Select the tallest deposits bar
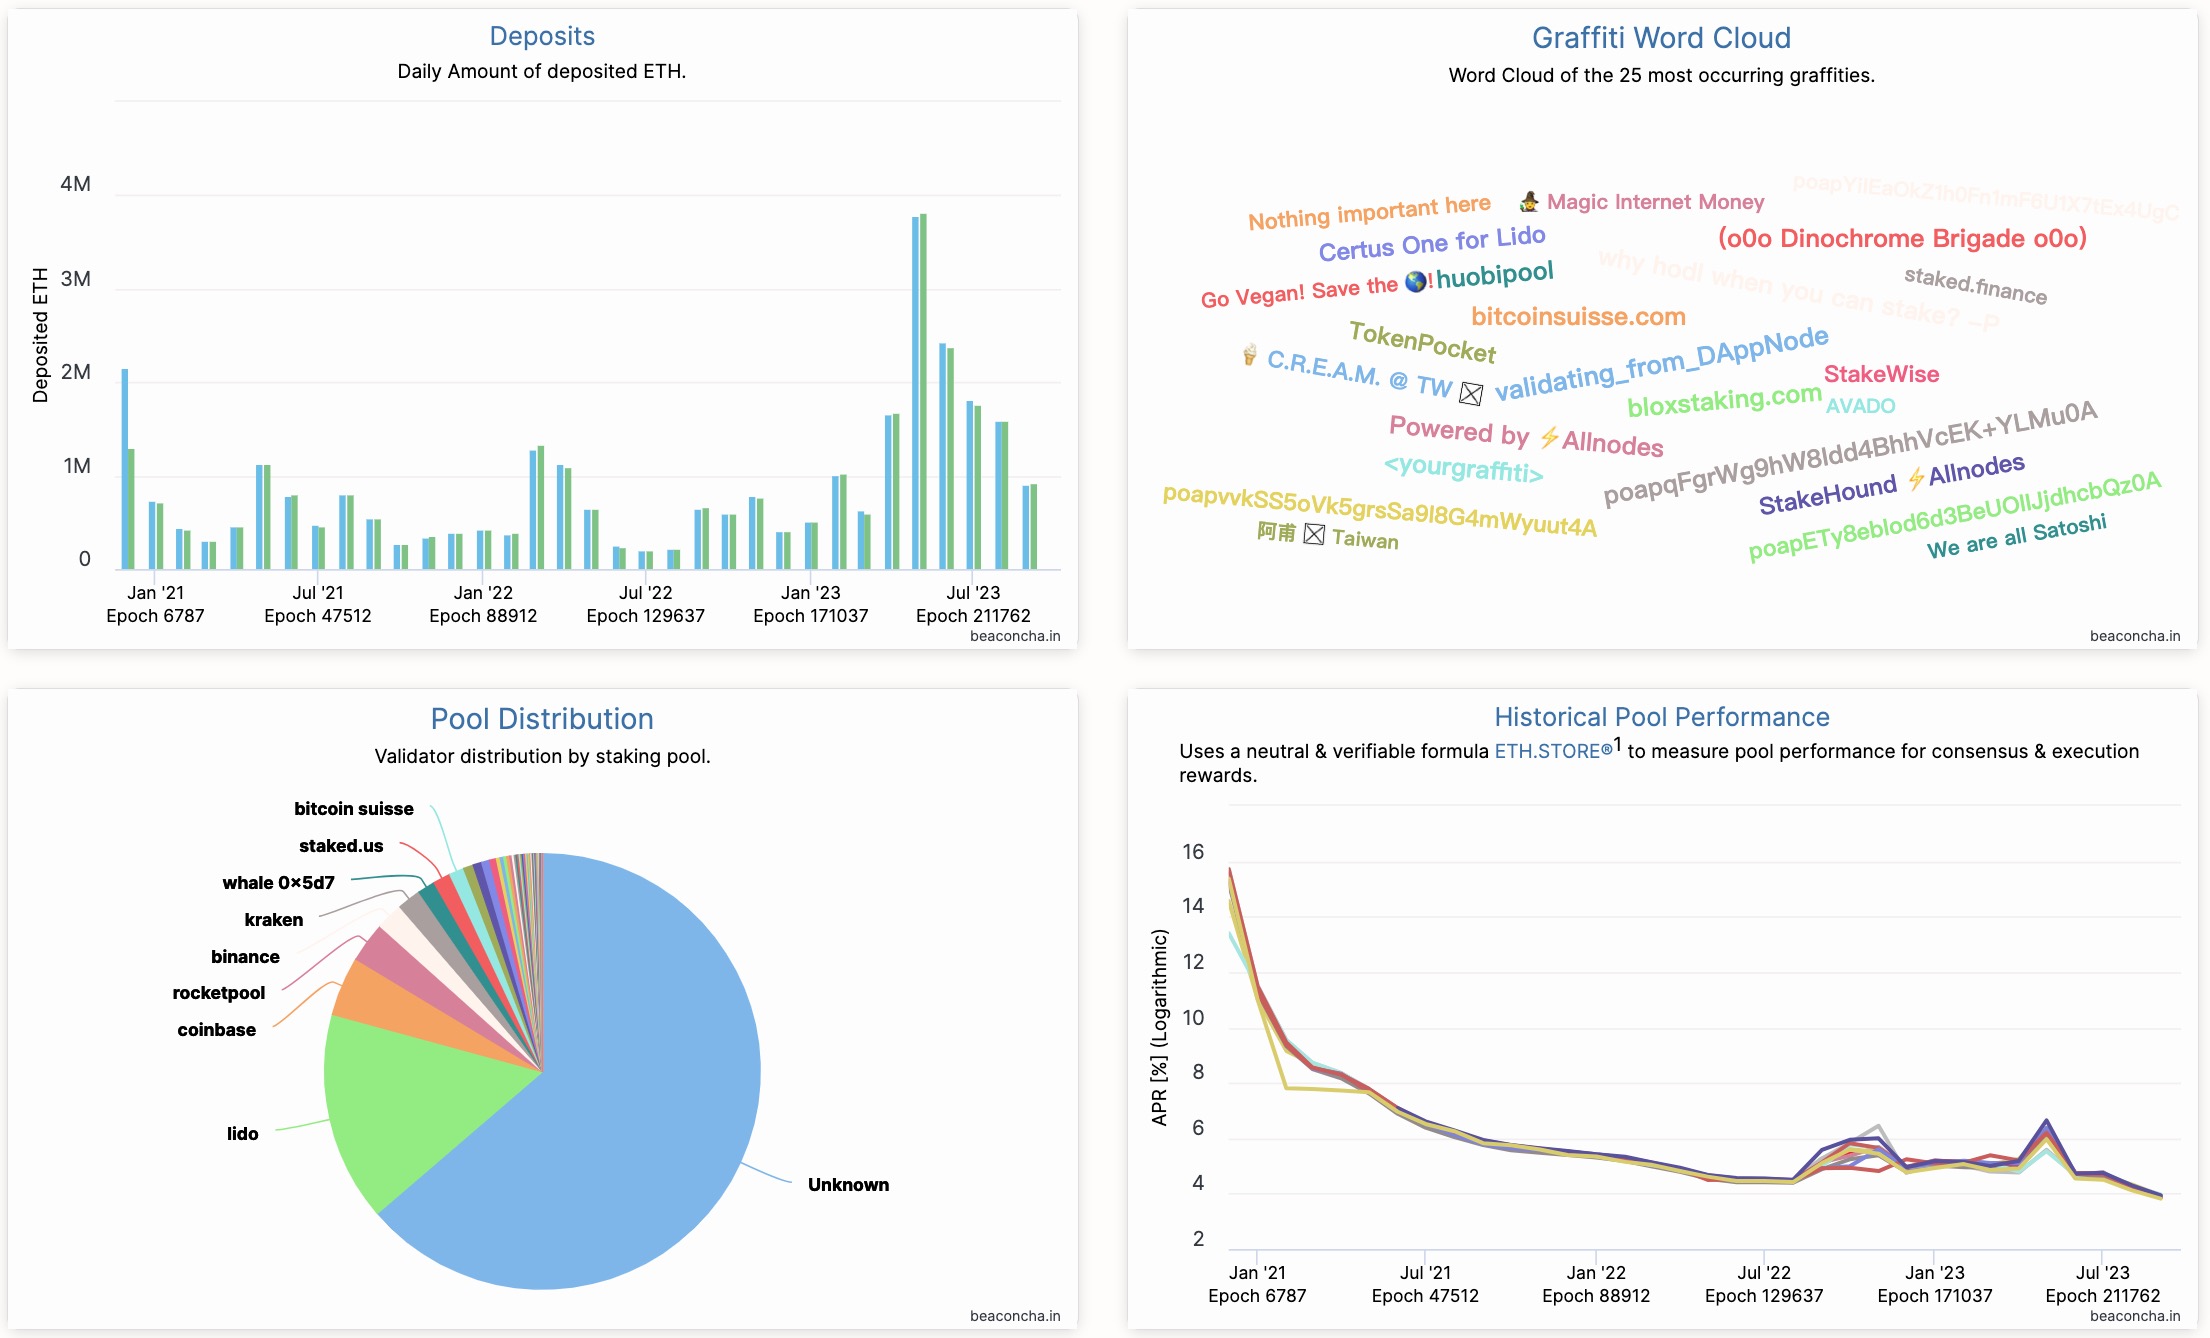Image resolution: width=2210 pixels, height=1338 pixels. click(x=923, y=391)
